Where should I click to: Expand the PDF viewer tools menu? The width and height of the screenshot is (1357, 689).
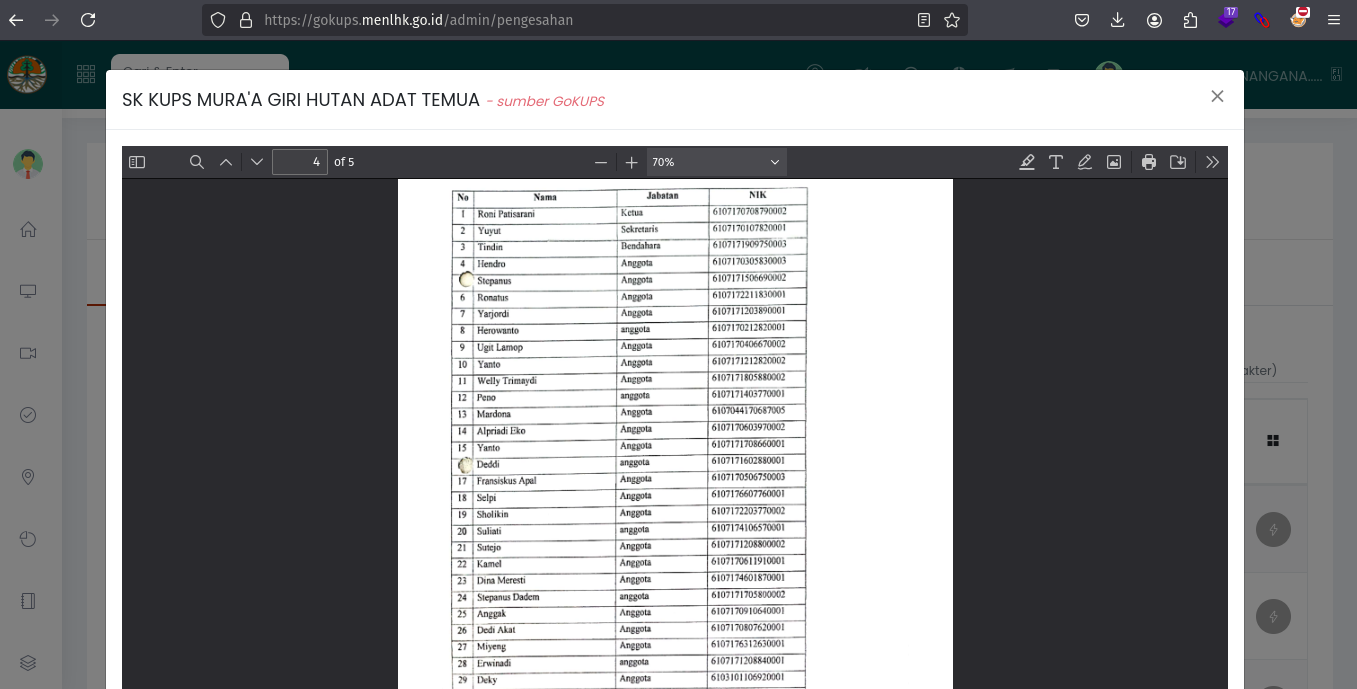click(x=1212, y=162)
